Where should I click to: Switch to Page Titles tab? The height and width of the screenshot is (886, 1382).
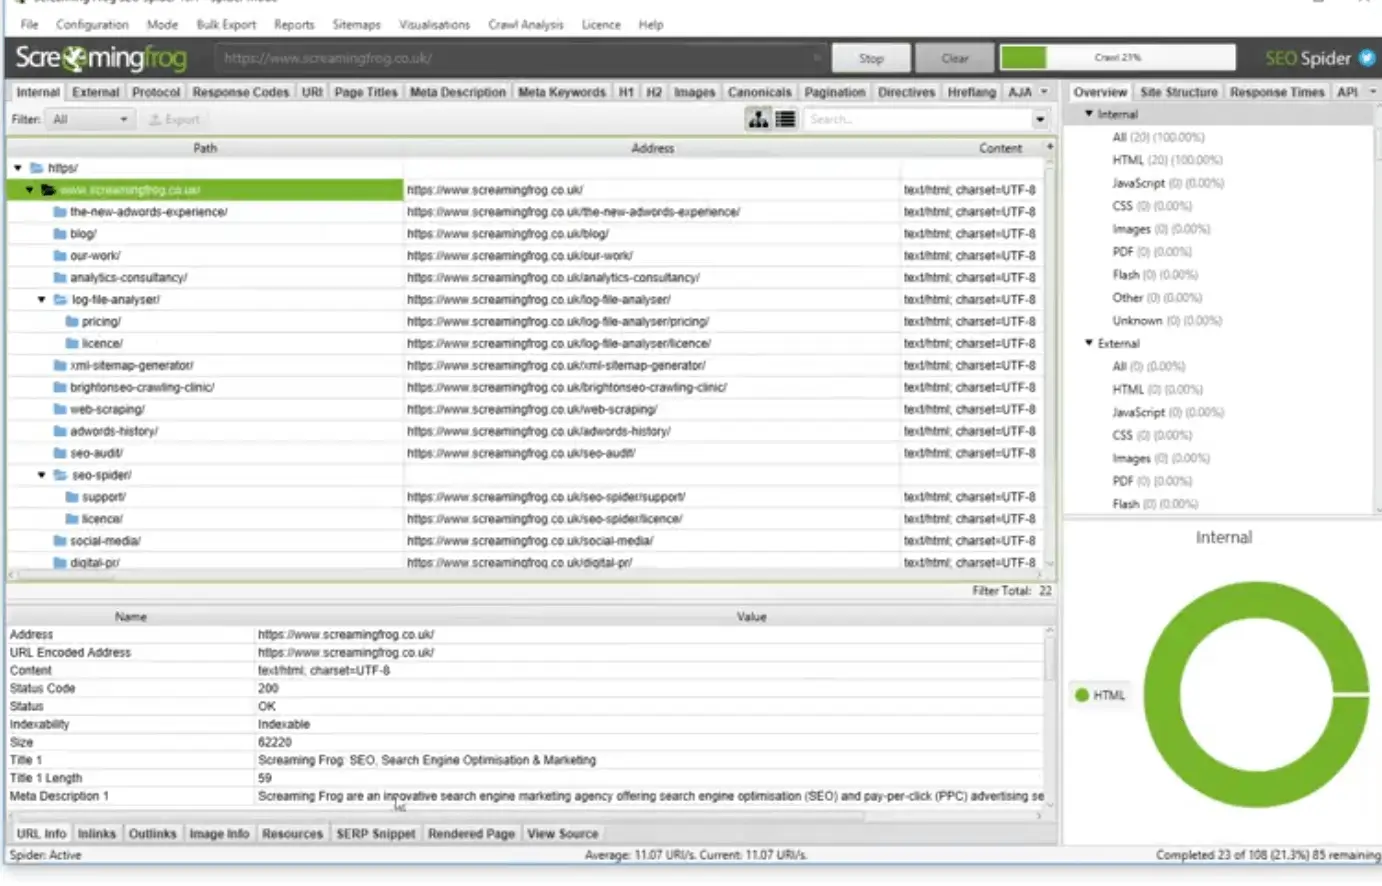click(x=366, y=92)
